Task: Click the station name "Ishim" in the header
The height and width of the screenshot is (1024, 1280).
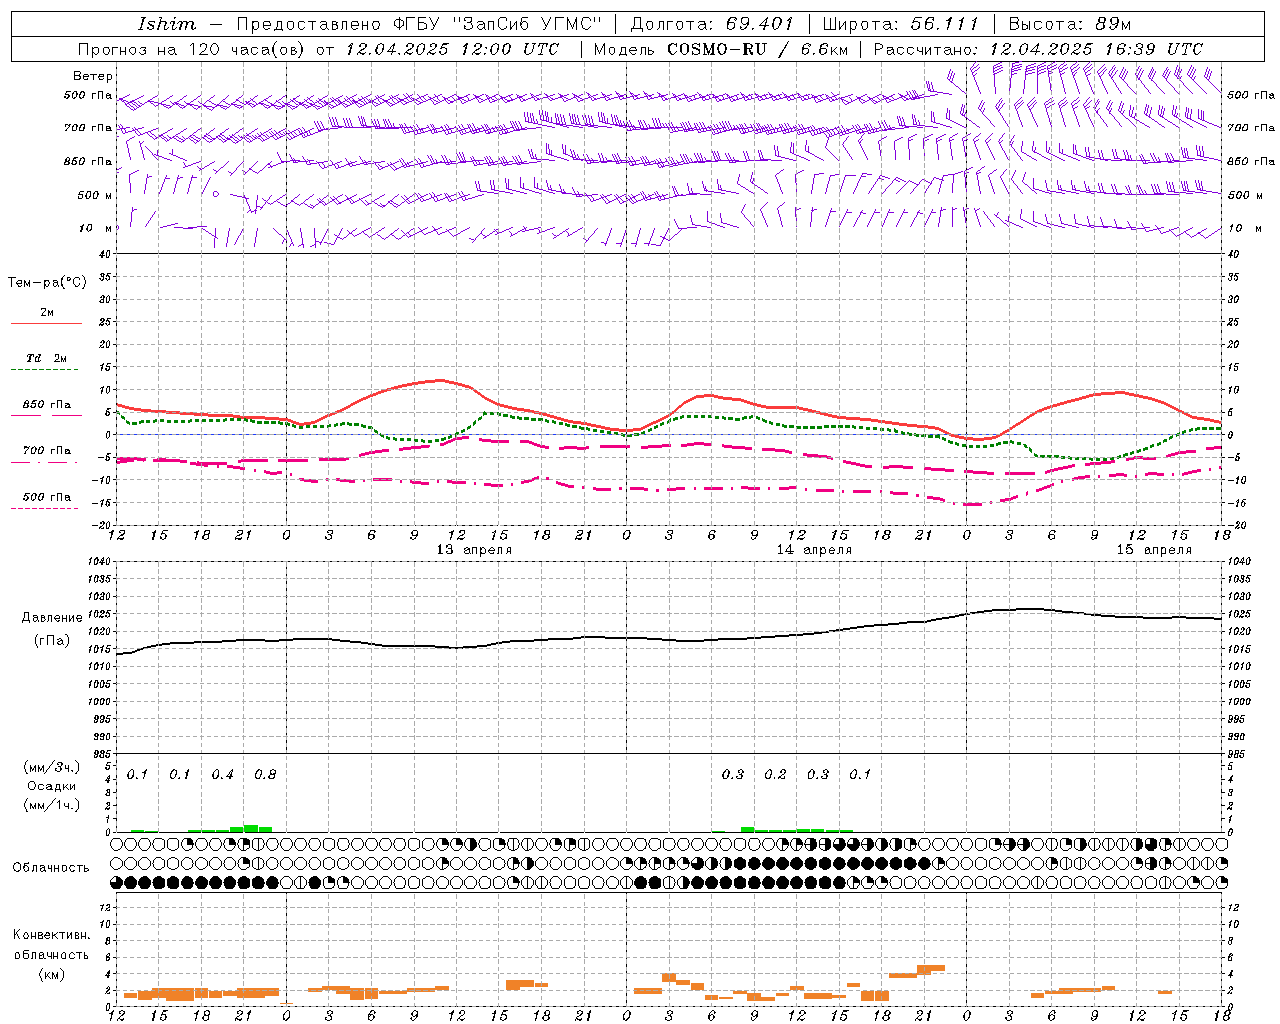Action: pos(167,24)
